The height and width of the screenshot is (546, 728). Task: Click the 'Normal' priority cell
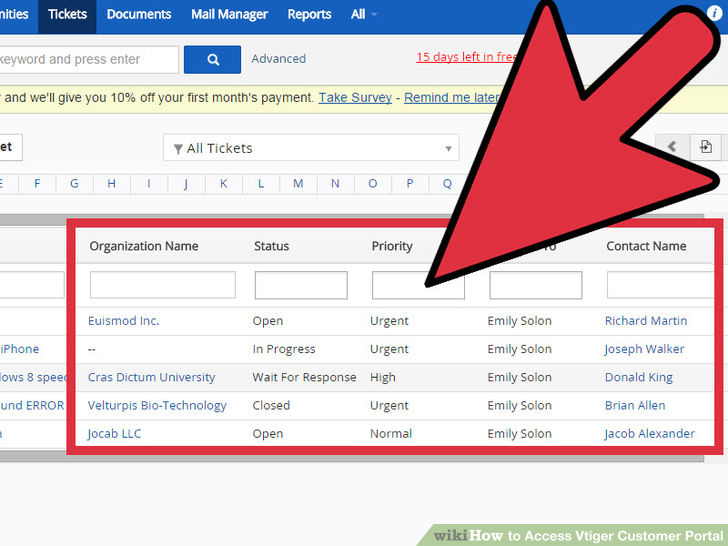click(391, 434)
